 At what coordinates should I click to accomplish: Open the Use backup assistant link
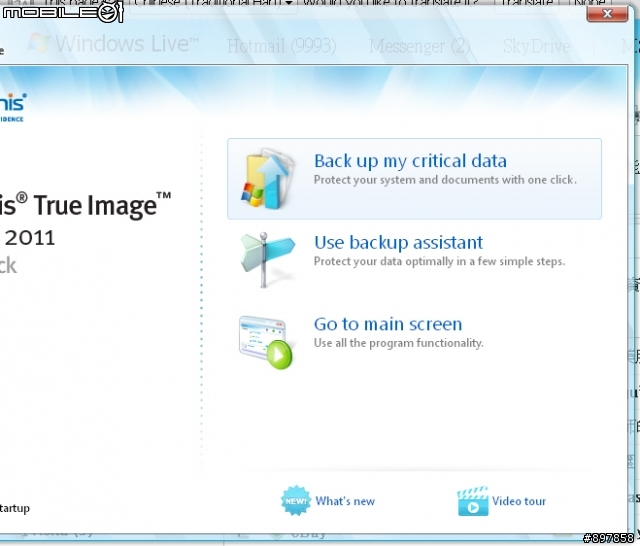[x=398, y=242]
